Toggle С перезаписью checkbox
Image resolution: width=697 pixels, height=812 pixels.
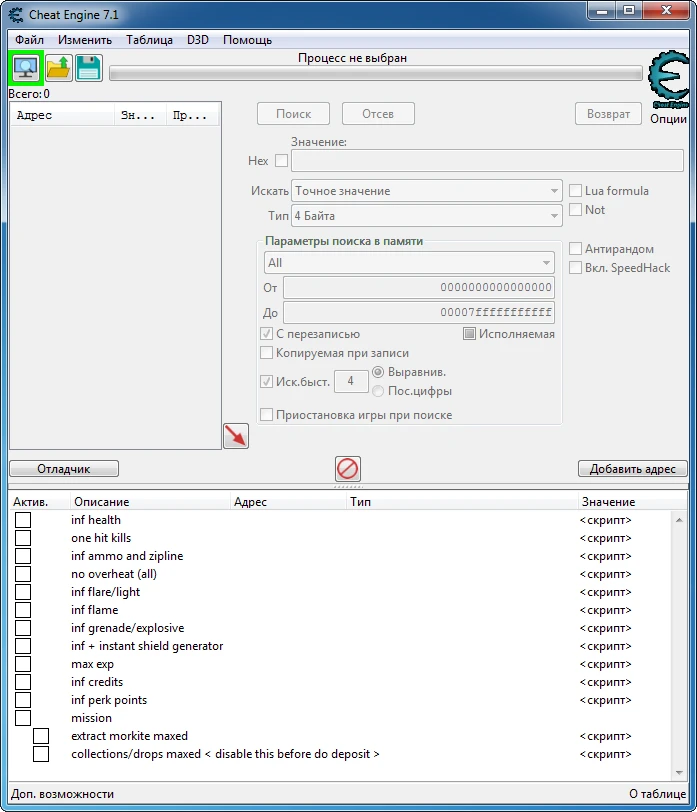tap(266, 334)
